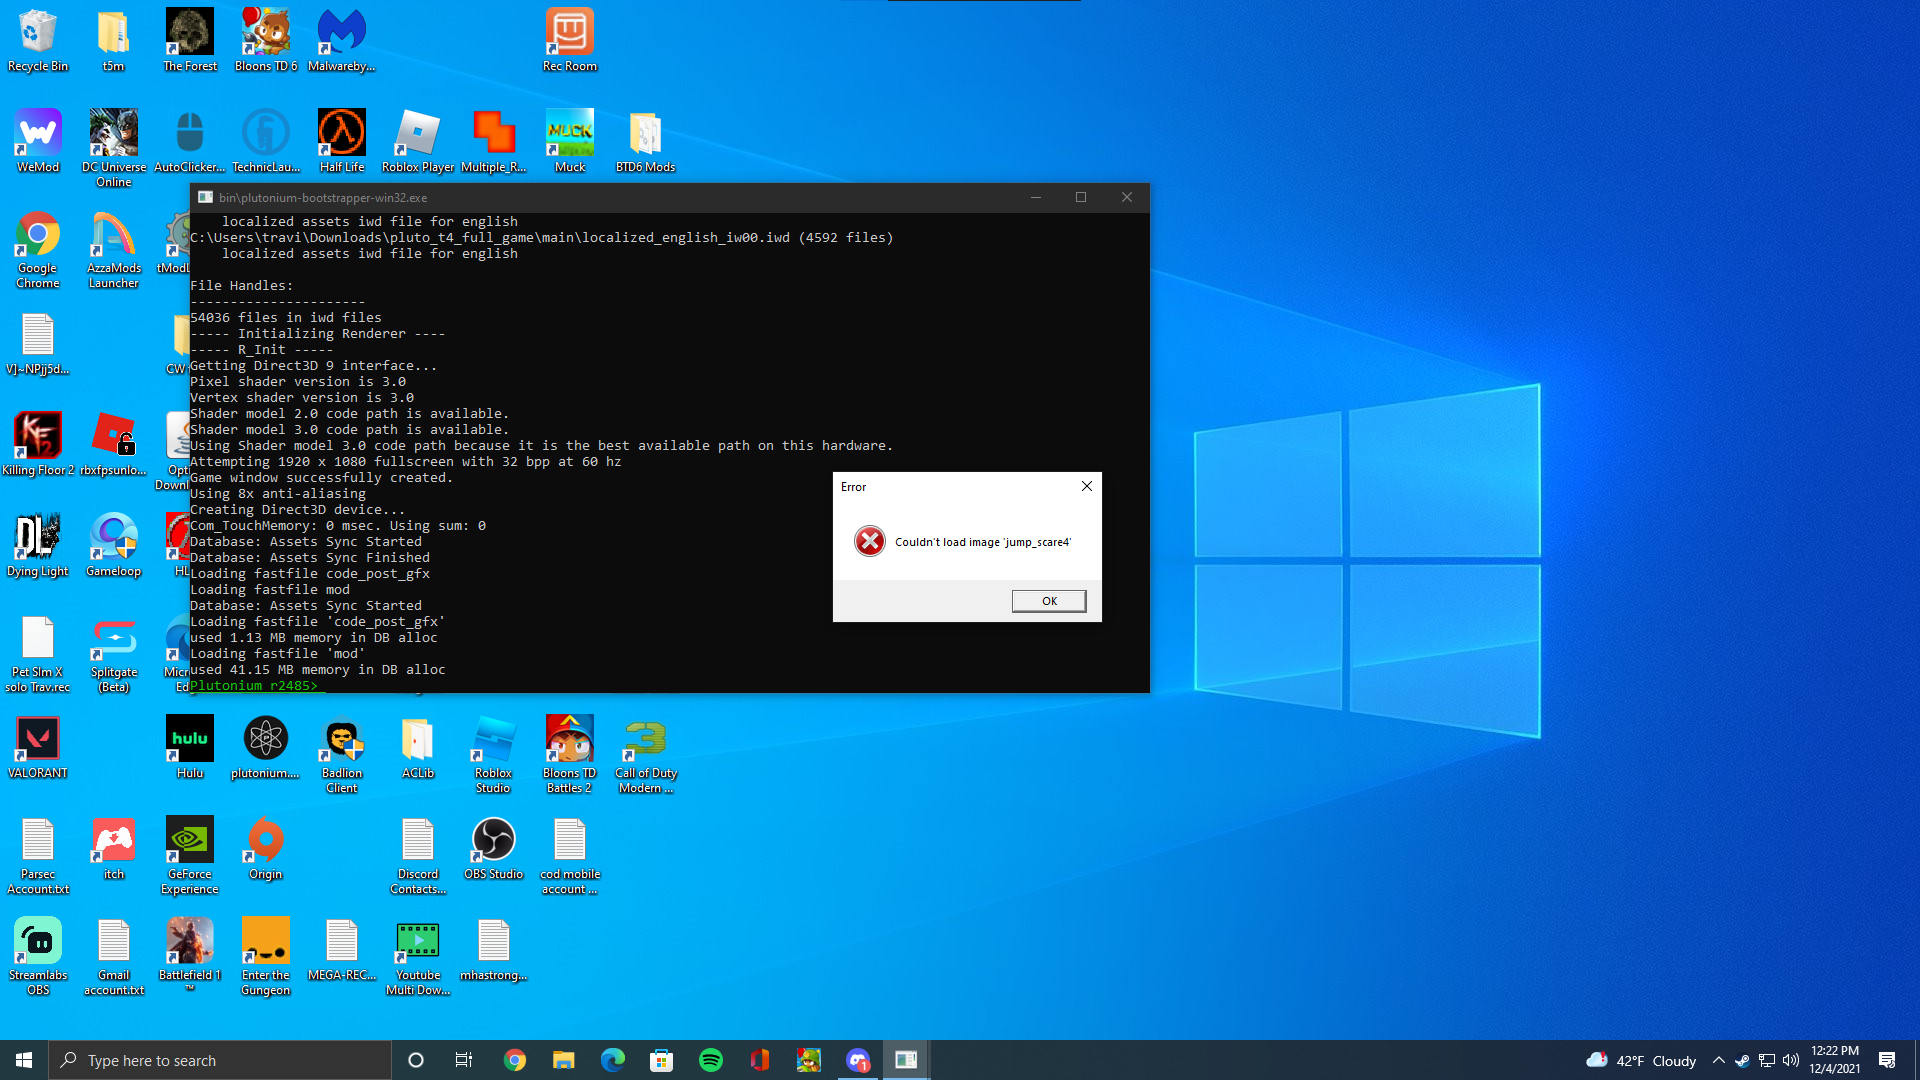Show hidden system tray icons
1920x1080 pixels.
click(x=1718, y=1060)
